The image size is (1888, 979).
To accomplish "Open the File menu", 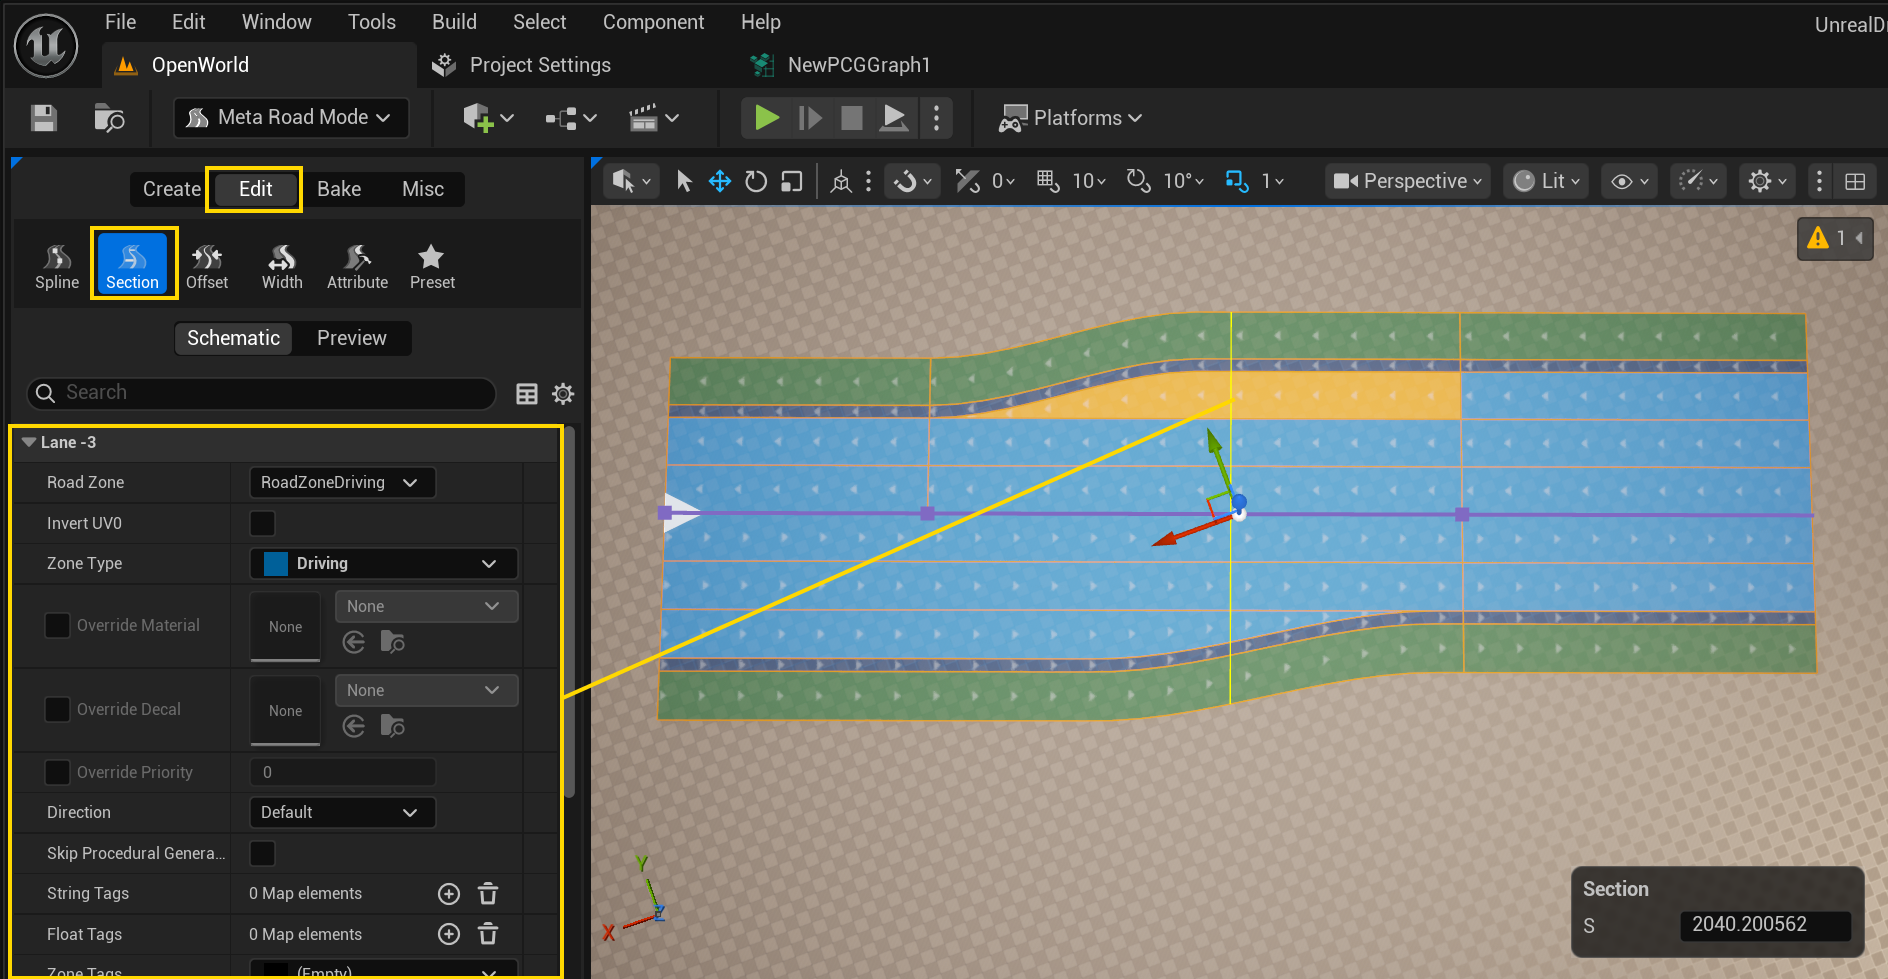I will point(120,22).
